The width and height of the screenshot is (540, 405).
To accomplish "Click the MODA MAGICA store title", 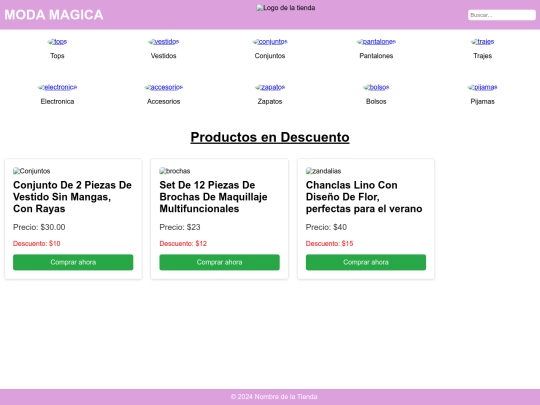I will pos(54,15).
